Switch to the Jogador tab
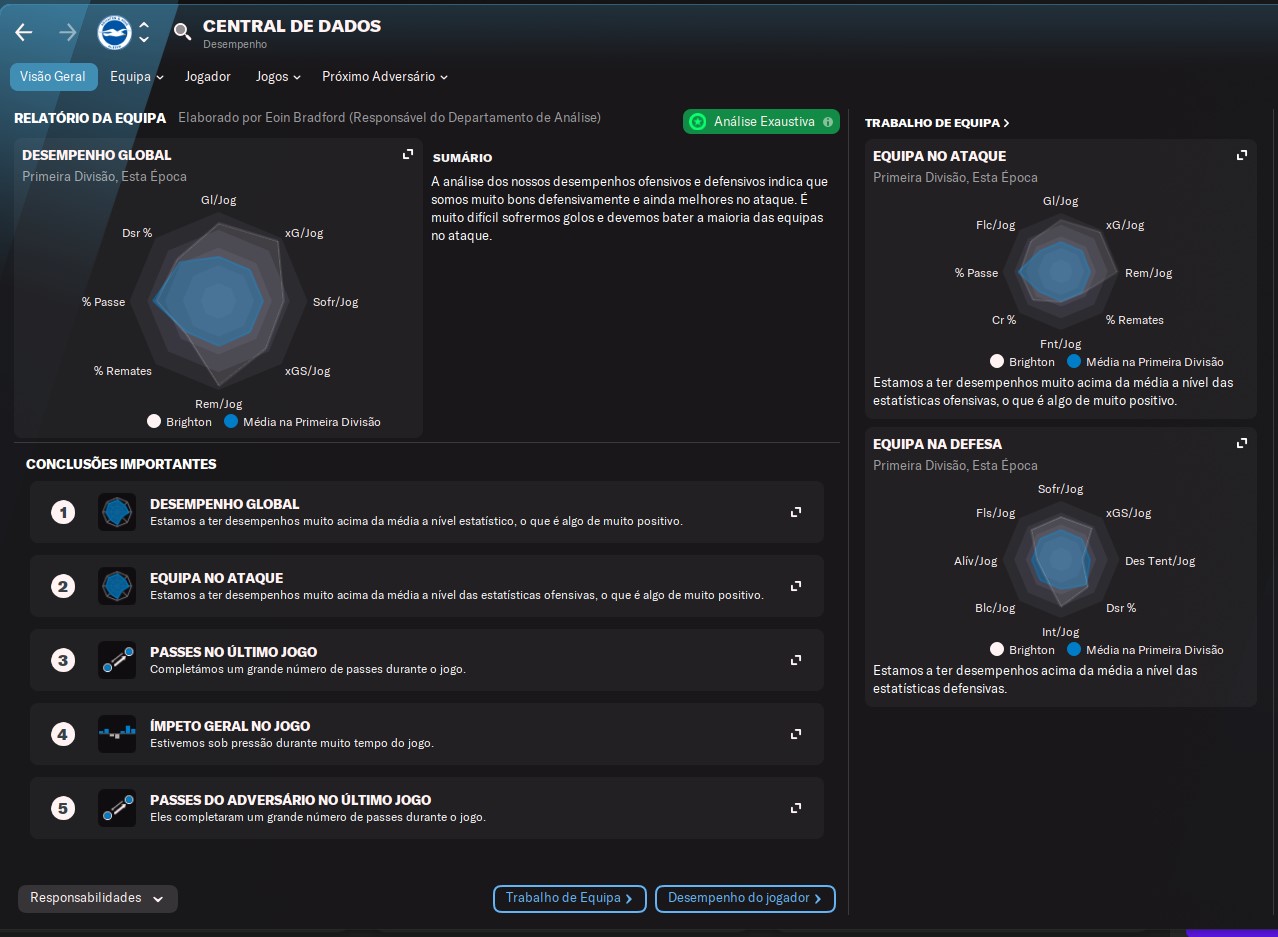The width and height of the screenshot is (1278, 937). [208, 77]
